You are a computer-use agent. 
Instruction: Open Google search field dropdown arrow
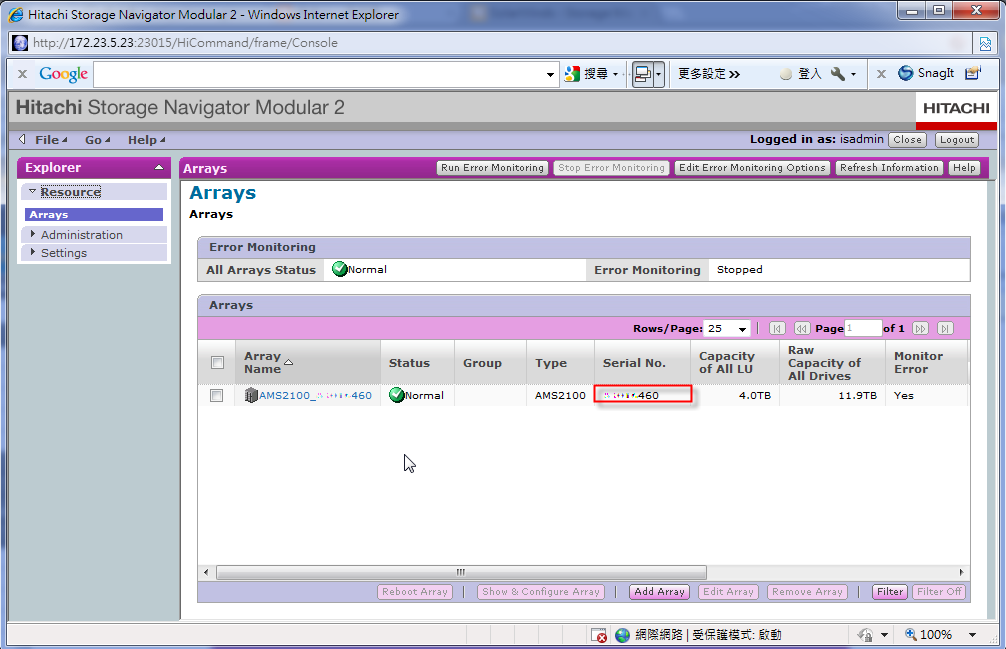pos(550,75)
